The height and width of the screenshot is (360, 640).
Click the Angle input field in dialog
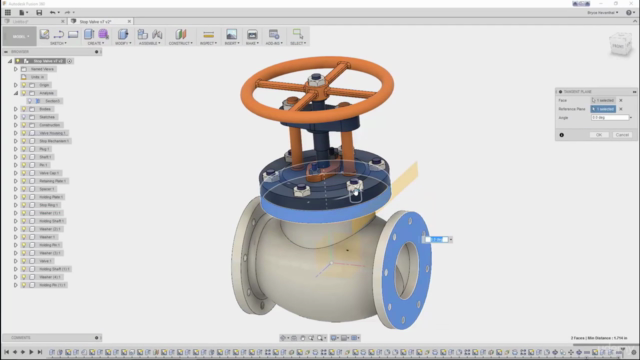tap(610, 118)
